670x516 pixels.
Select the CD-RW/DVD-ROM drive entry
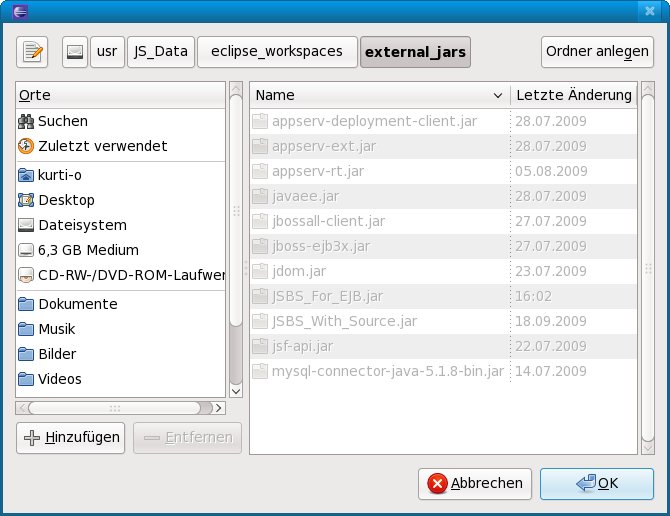pos(120,275)
